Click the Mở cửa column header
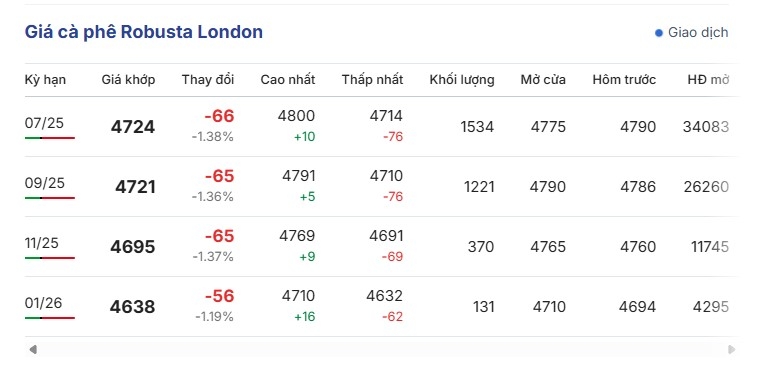 (543, 80)
